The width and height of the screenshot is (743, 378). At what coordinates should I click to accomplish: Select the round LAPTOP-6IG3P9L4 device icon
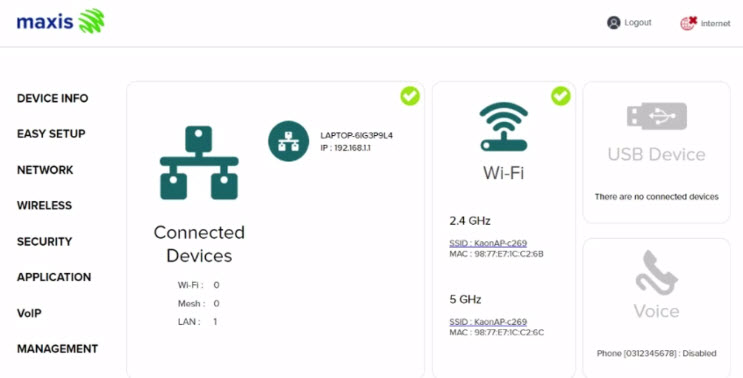click(x=289, y=141)
